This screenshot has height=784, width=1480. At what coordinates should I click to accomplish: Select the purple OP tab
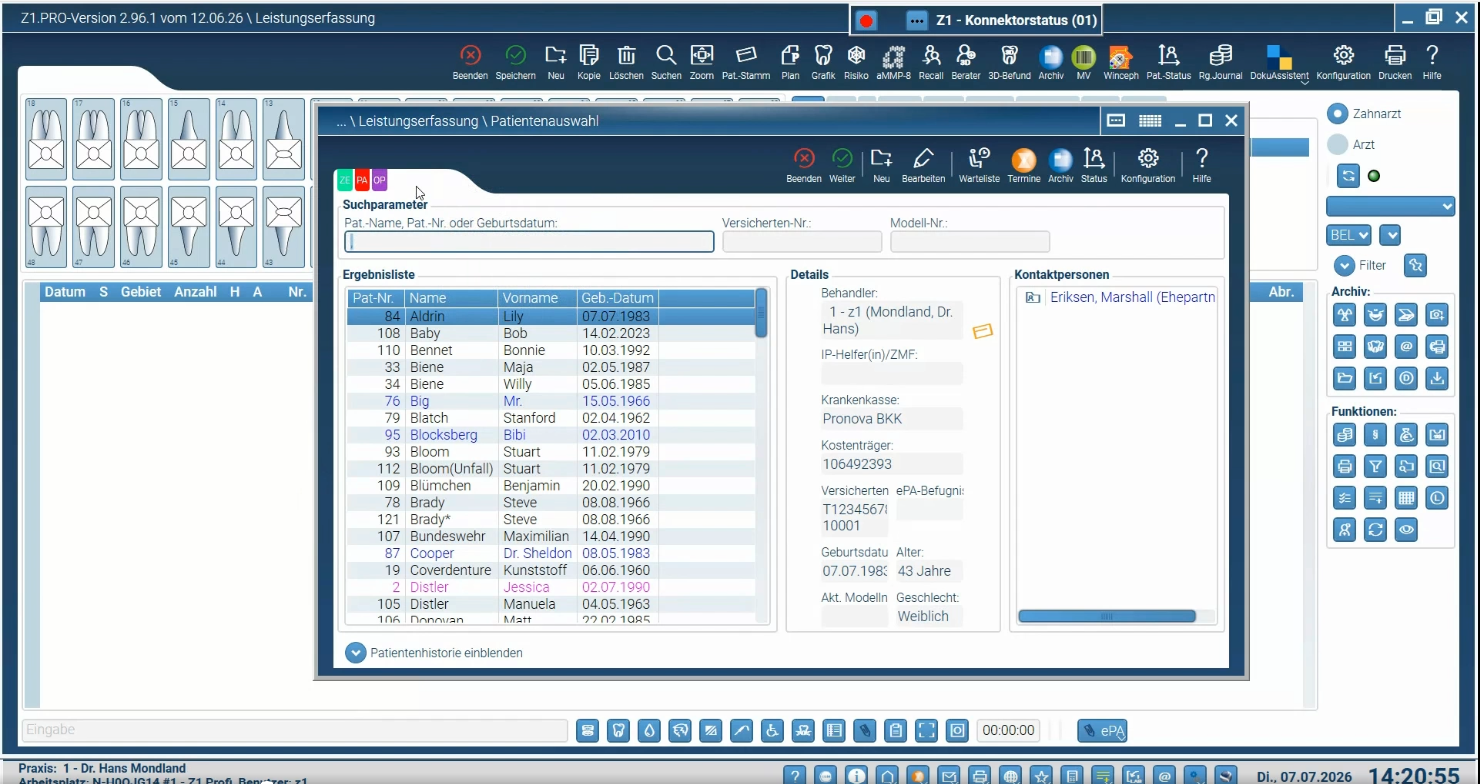click(379, 180)
